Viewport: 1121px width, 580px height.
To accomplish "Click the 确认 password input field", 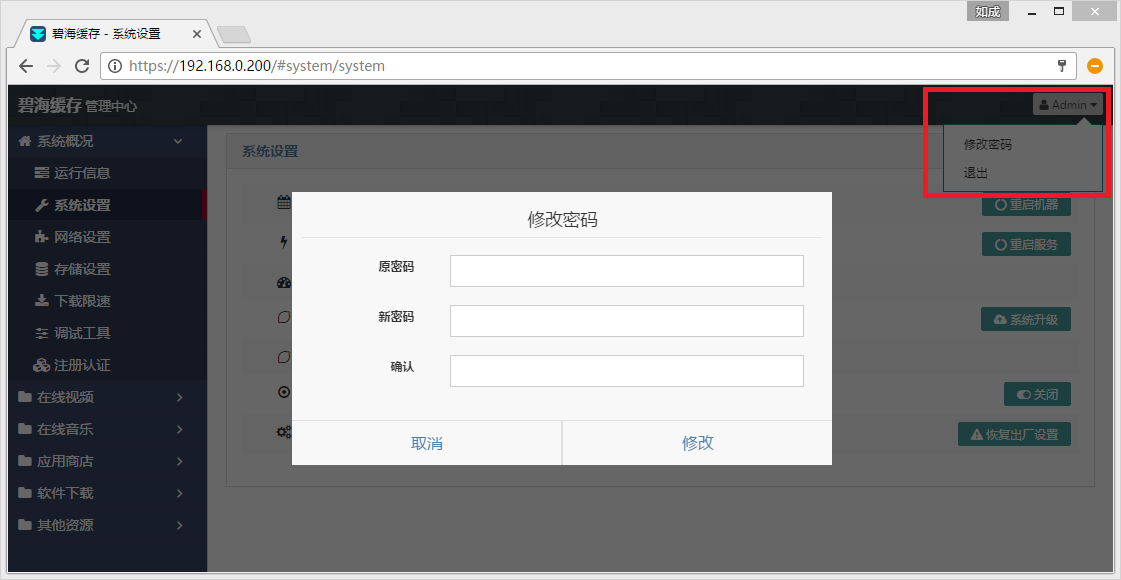I will [x=626, y=371].
